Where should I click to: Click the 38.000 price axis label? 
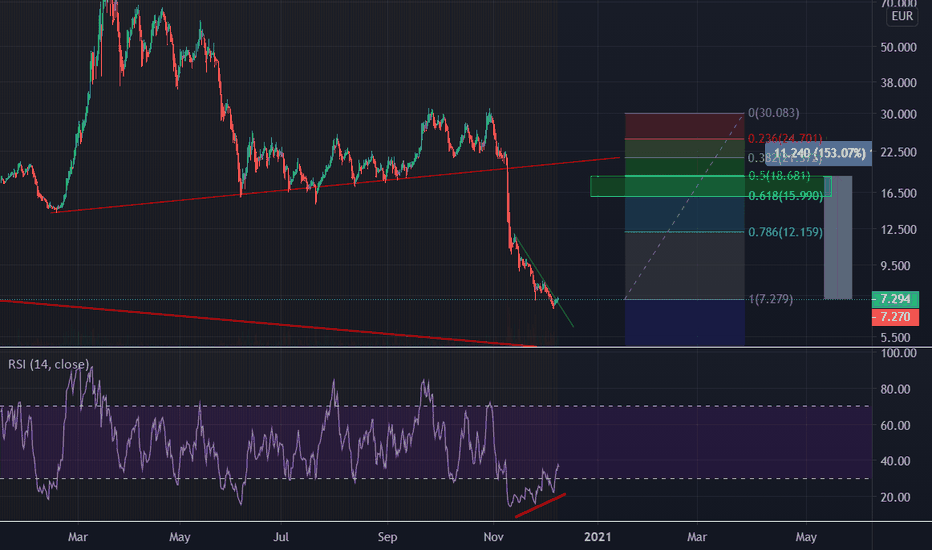[898, 83]
